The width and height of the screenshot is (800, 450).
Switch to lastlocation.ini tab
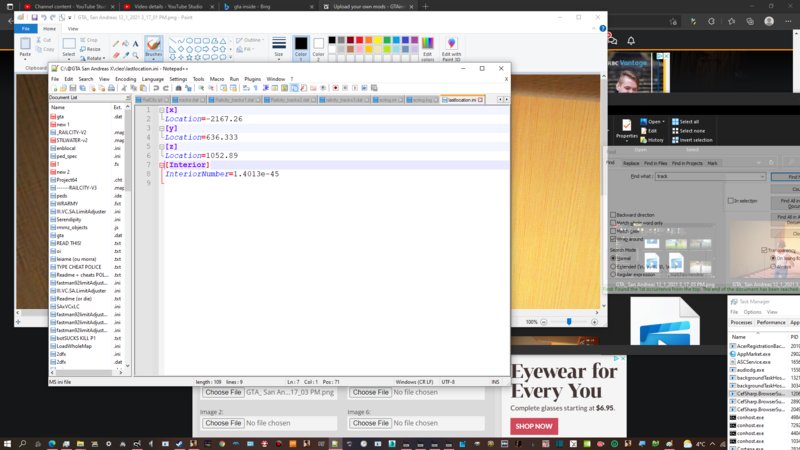coord(461,100)
